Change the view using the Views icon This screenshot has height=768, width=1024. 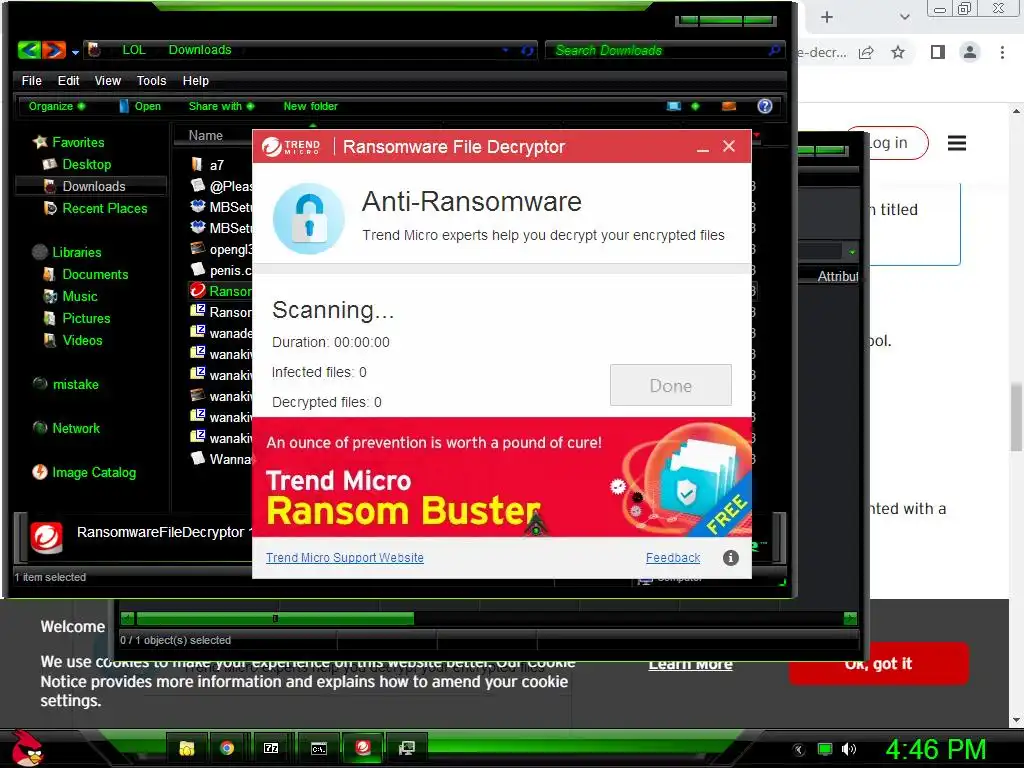coord(674,106)
